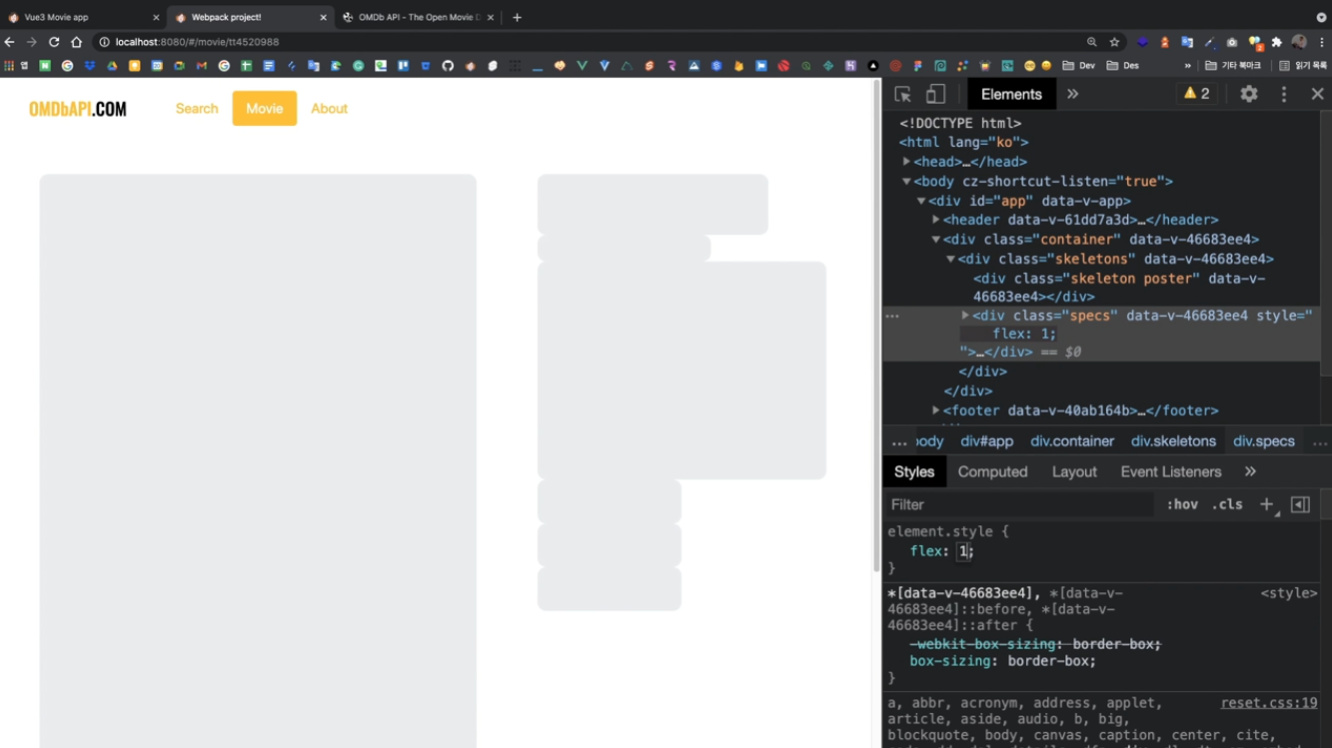Click the div#app breadcrumb
The height and width of the screenshot is (748, 1332).
click(x=987, y=441)
